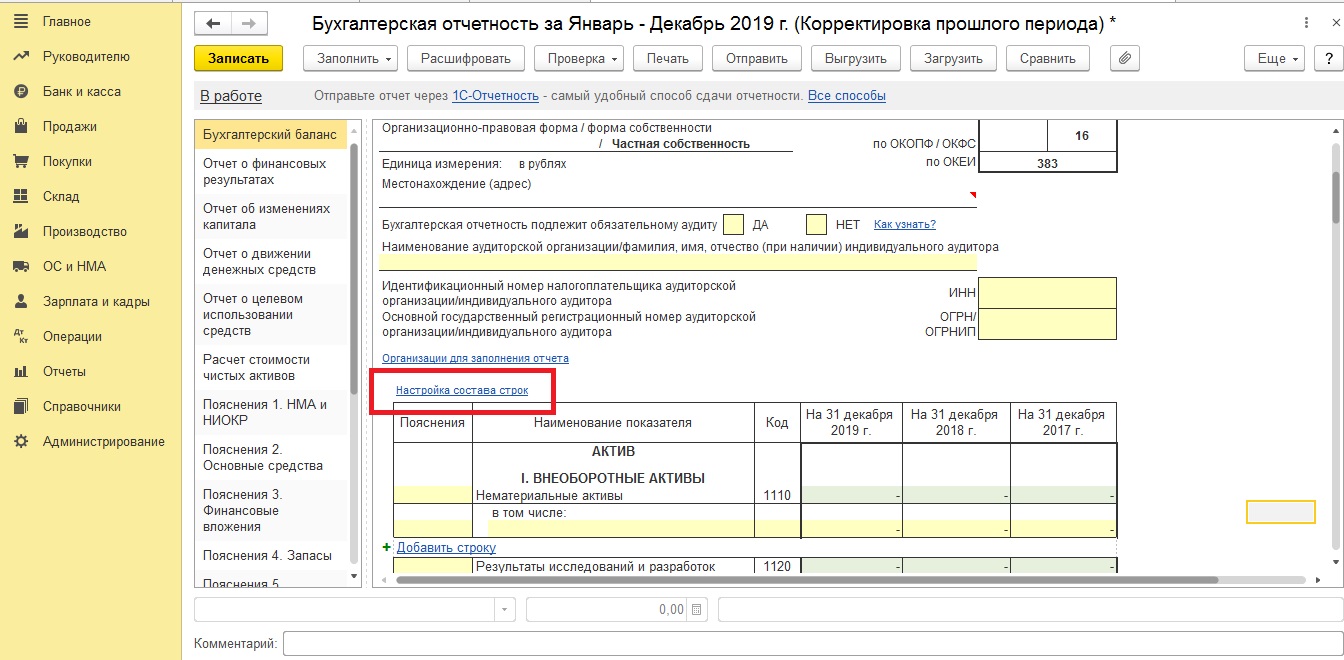Open Еще dropdown menu
The width and height of the screenshot is (1344, 660).
coord(1276,58)
